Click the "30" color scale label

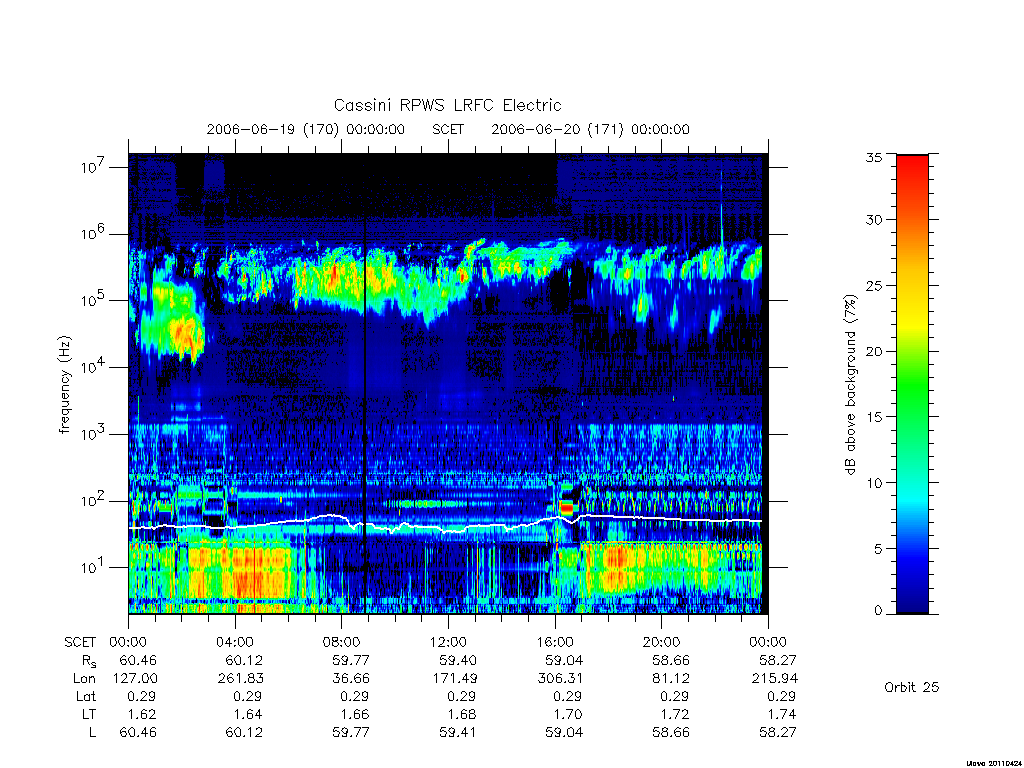coord(874,220)
